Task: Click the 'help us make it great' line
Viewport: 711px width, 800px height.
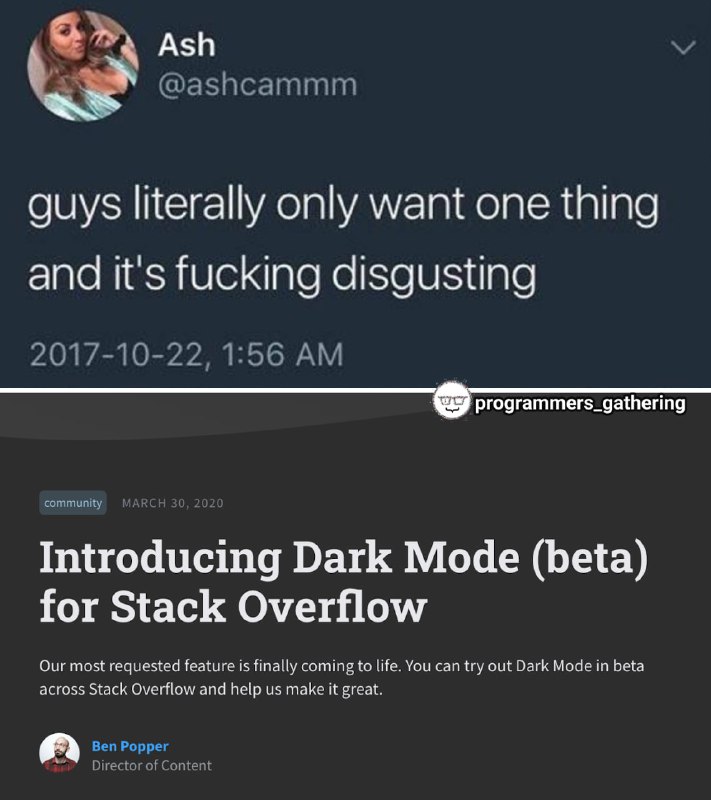Action: tap(306, 690)
